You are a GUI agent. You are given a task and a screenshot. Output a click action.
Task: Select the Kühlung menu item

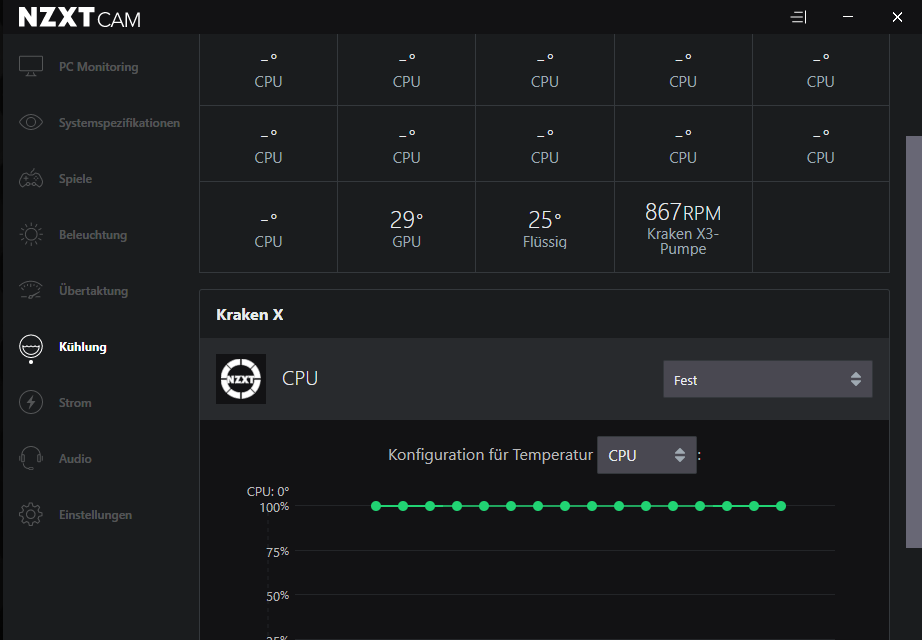point(83,346)
